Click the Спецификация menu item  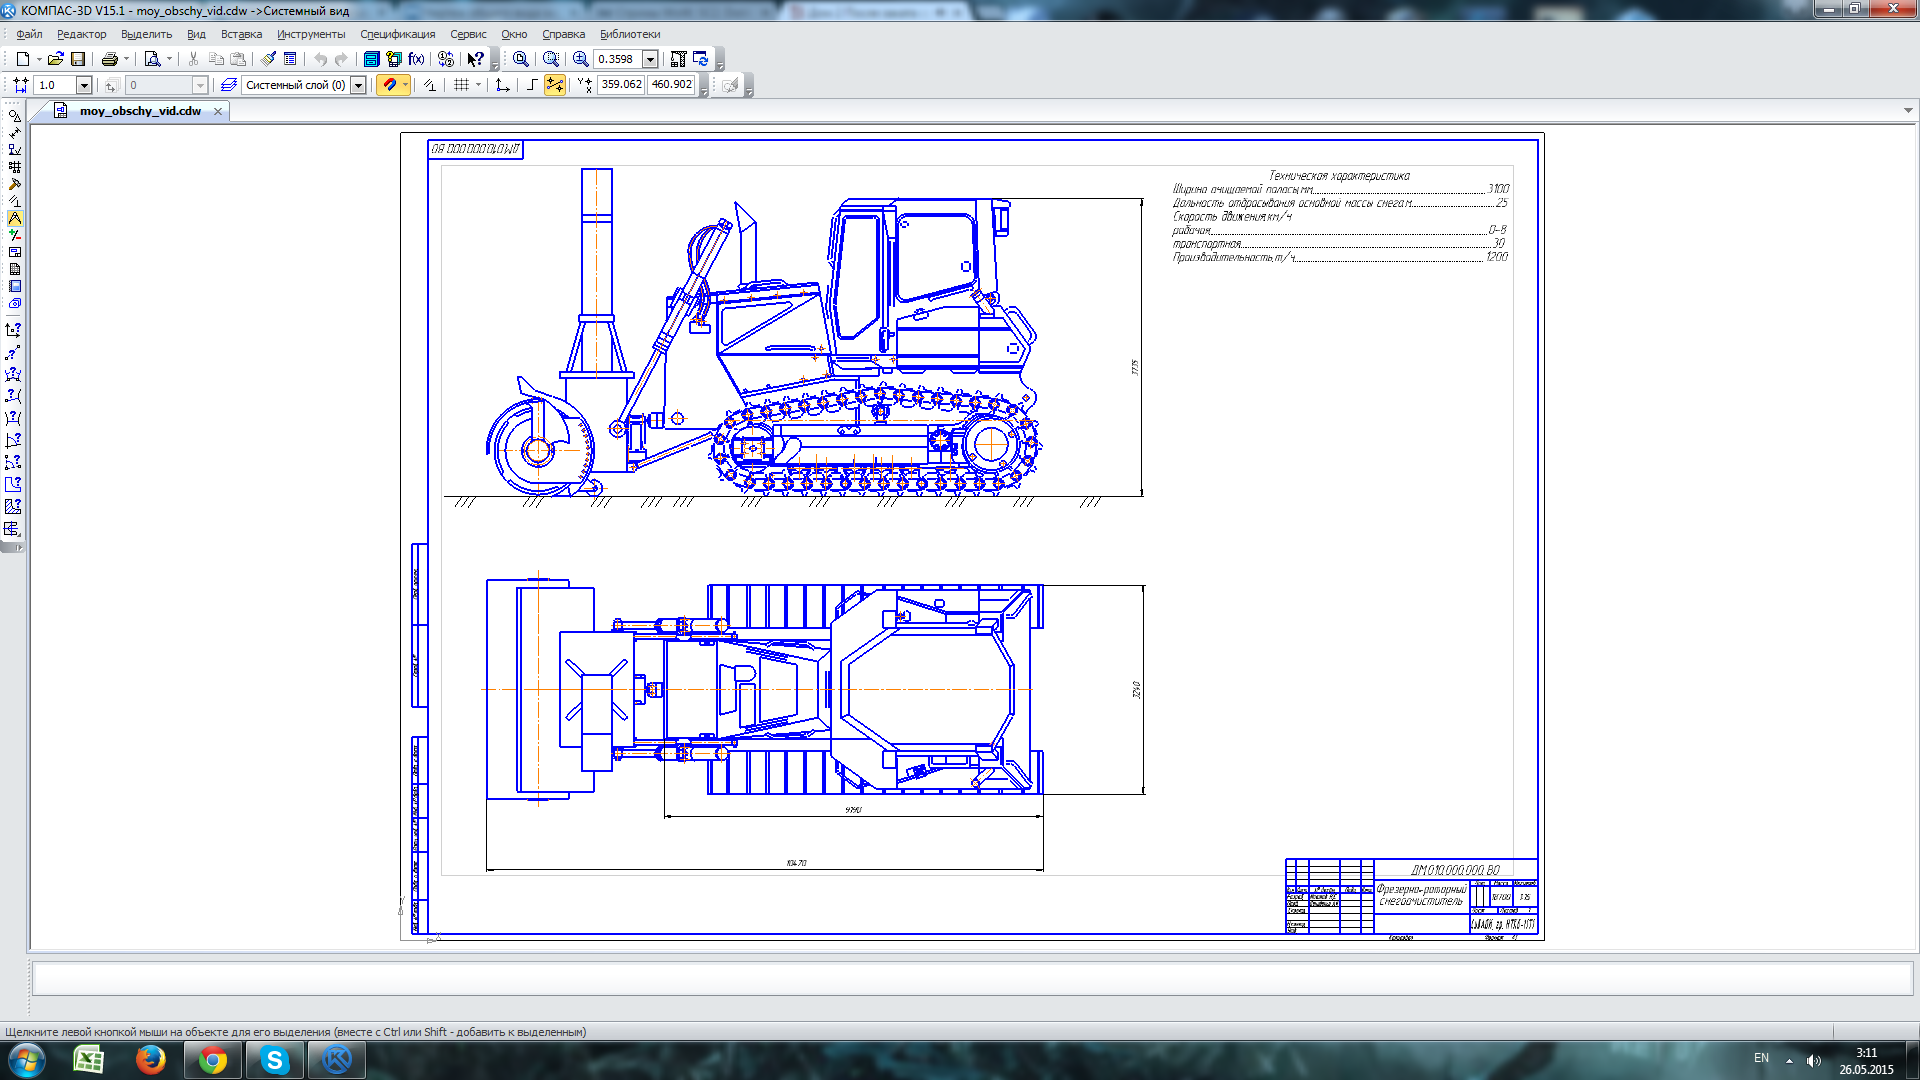pos(402,33)
